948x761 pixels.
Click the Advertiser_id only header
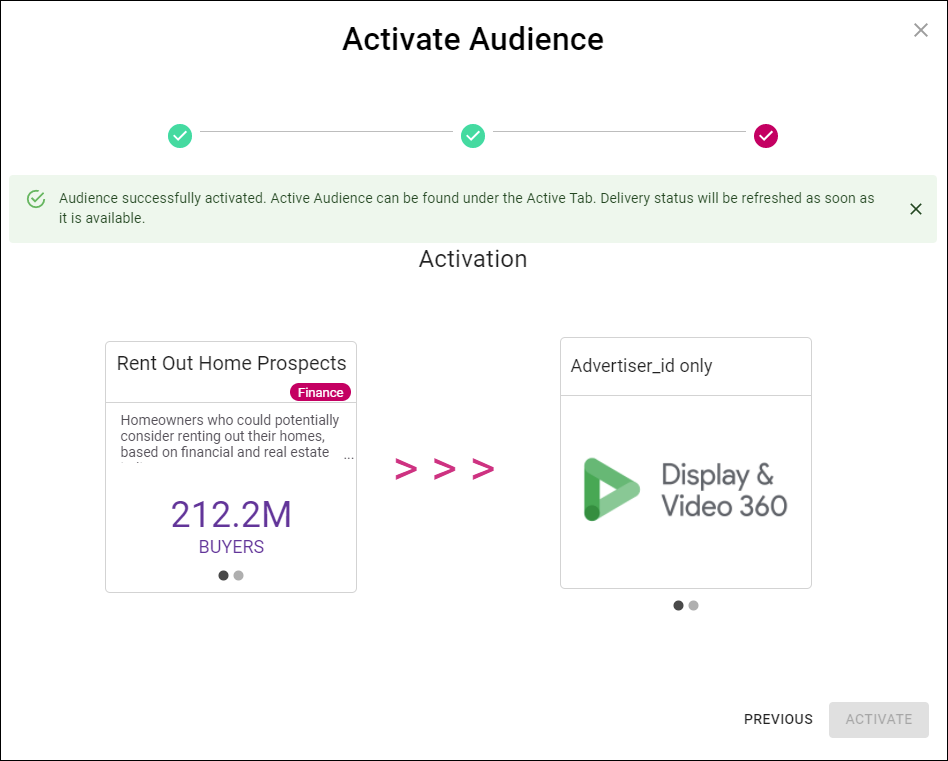641,366
